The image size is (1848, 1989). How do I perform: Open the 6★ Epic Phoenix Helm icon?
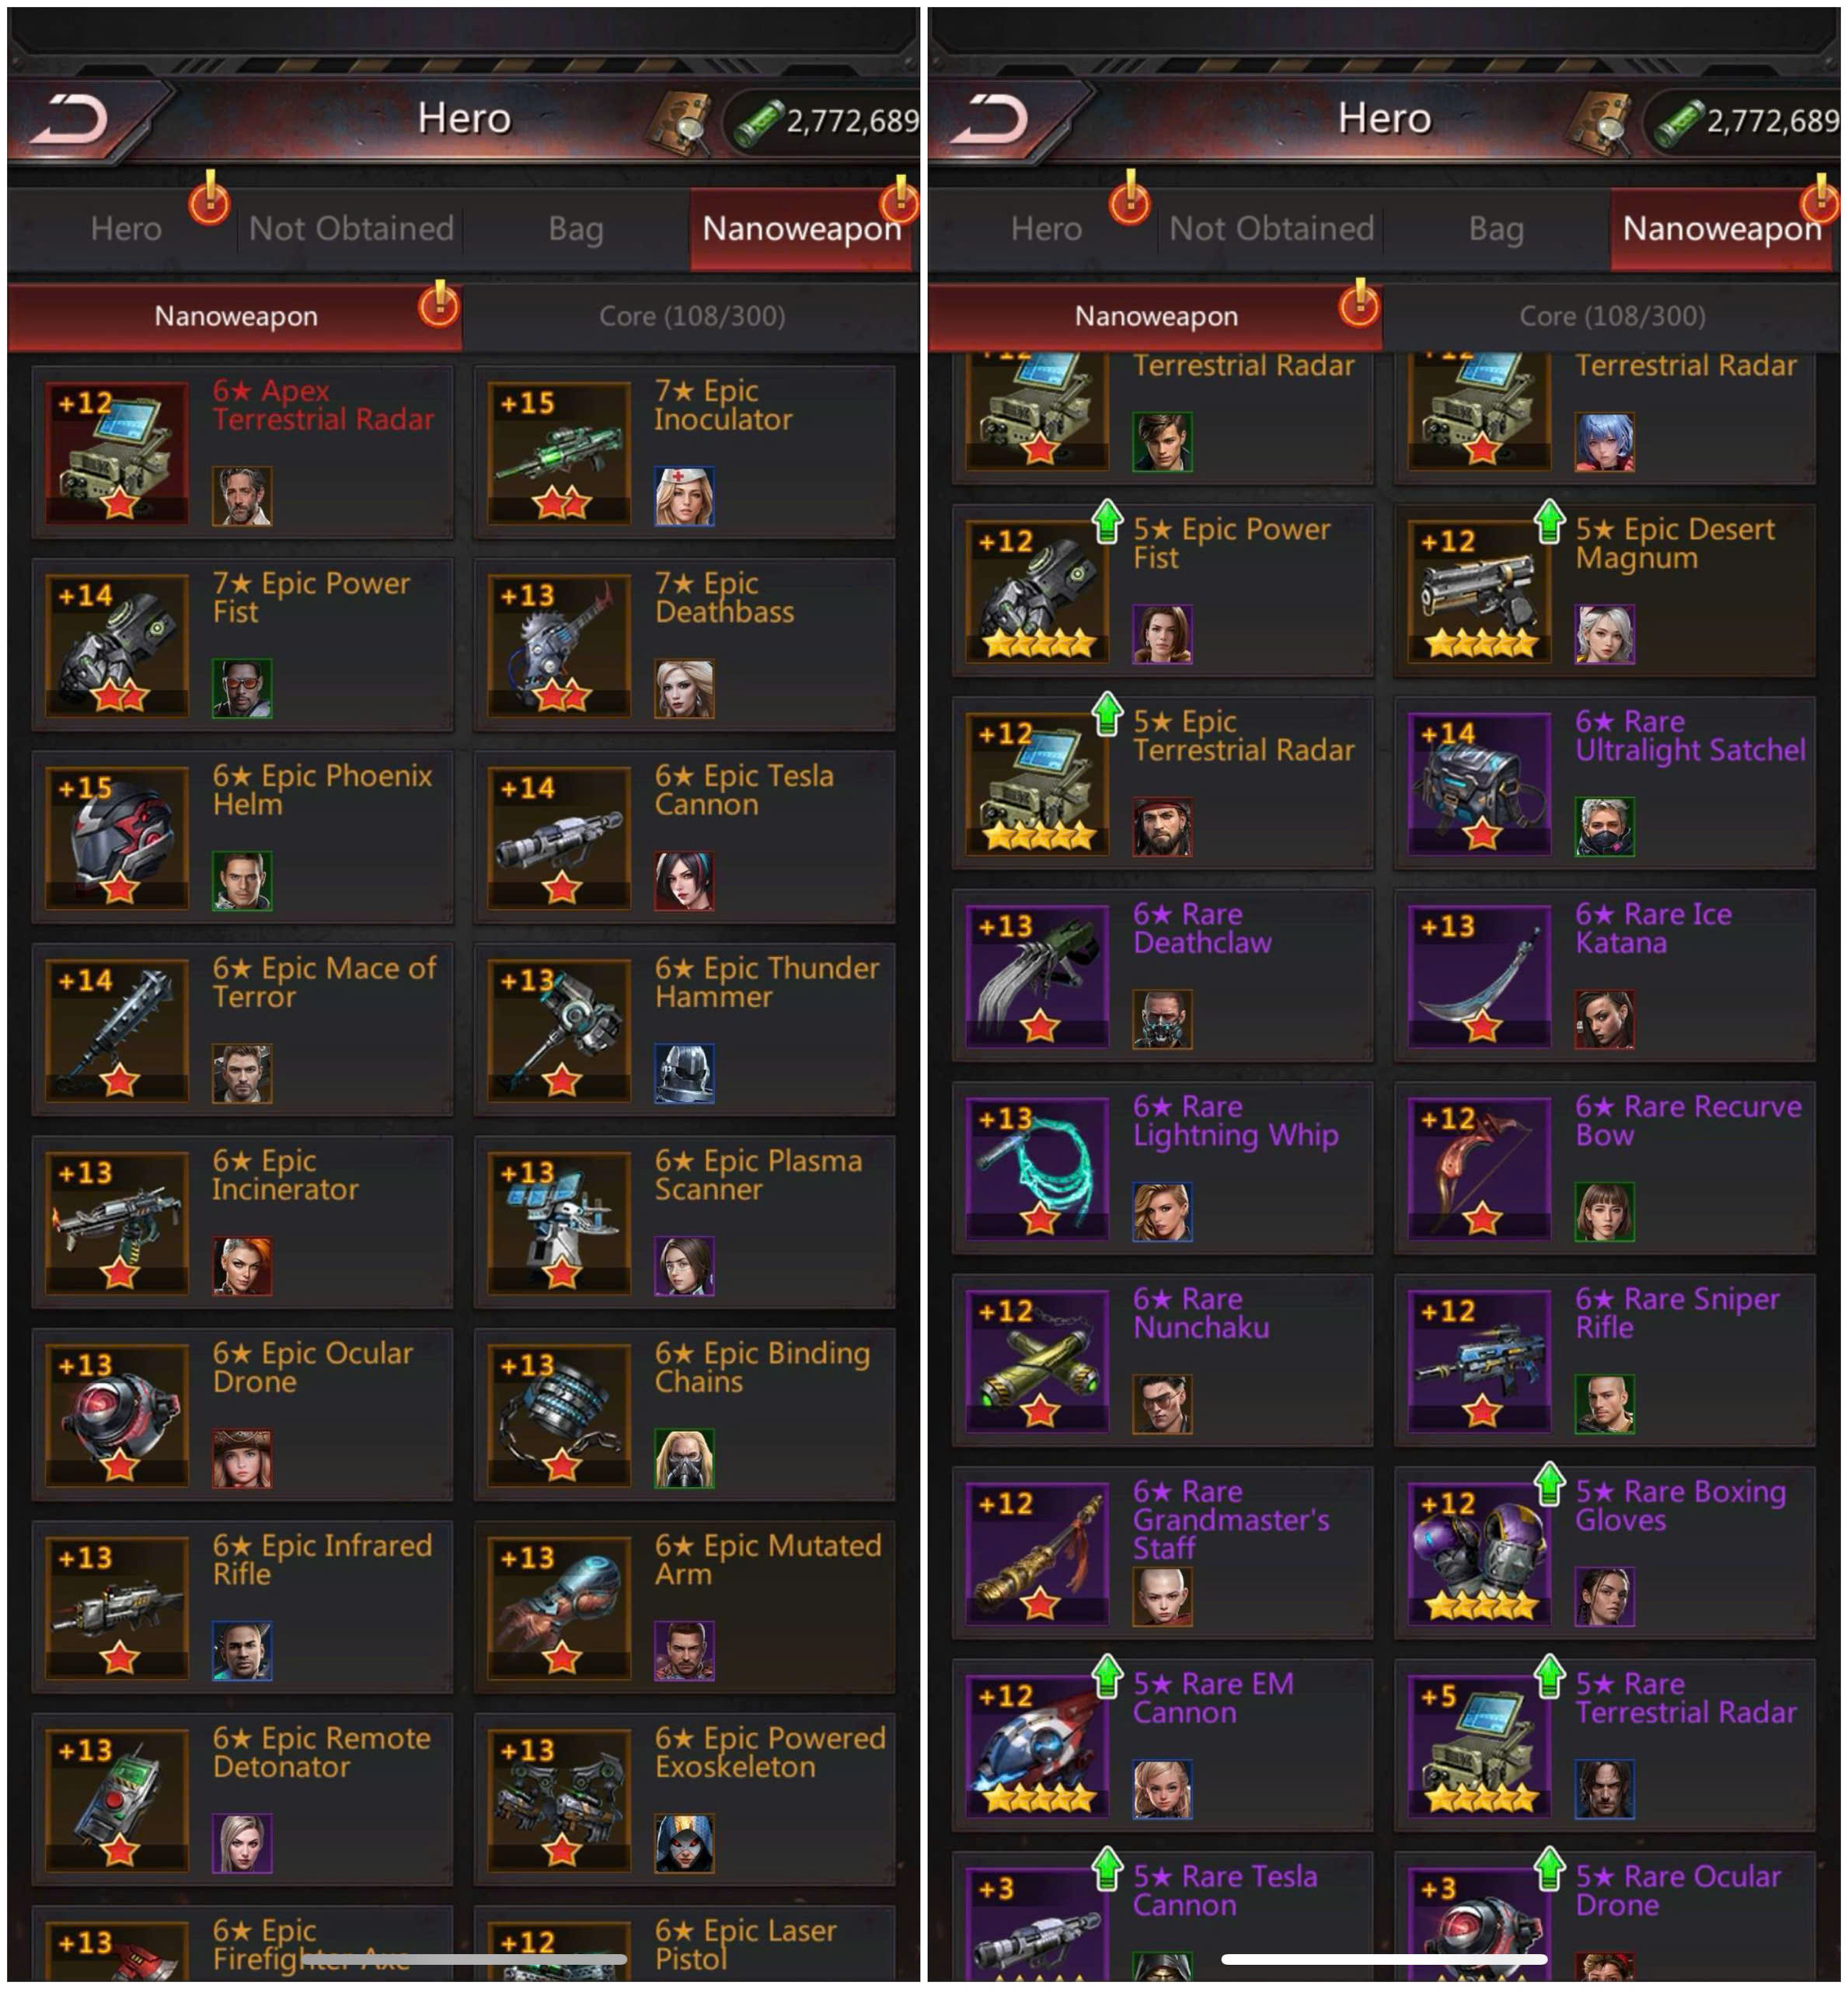coord(118,837)
